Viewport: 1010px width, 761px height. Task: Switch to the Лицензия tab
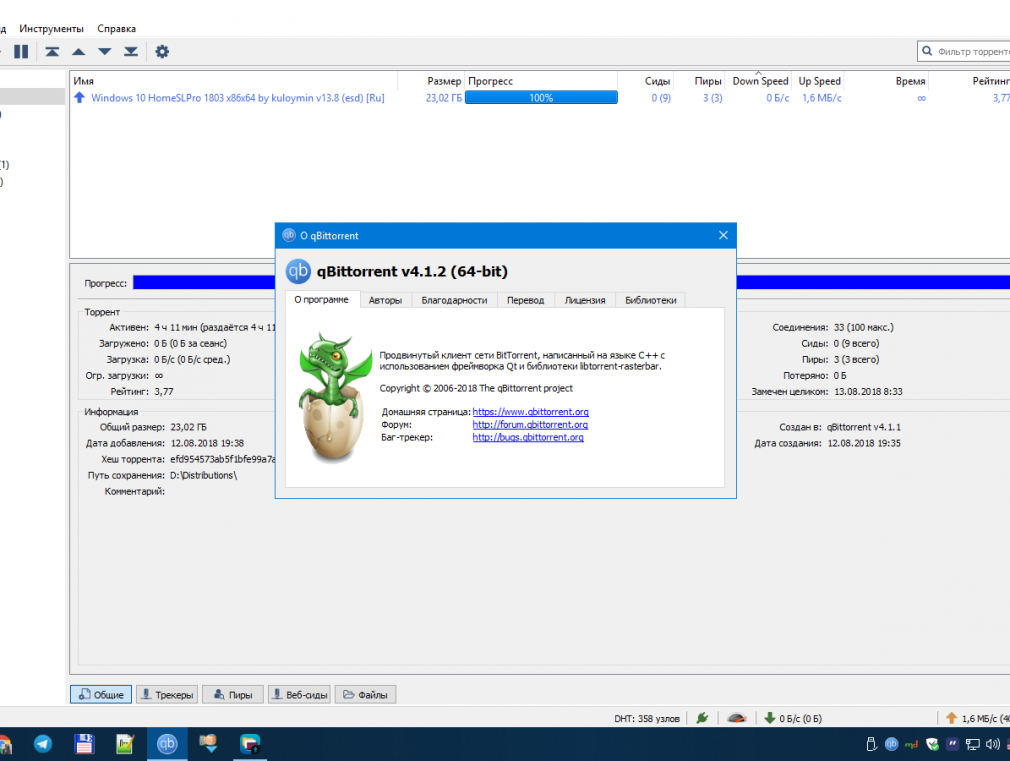(585, 300)
